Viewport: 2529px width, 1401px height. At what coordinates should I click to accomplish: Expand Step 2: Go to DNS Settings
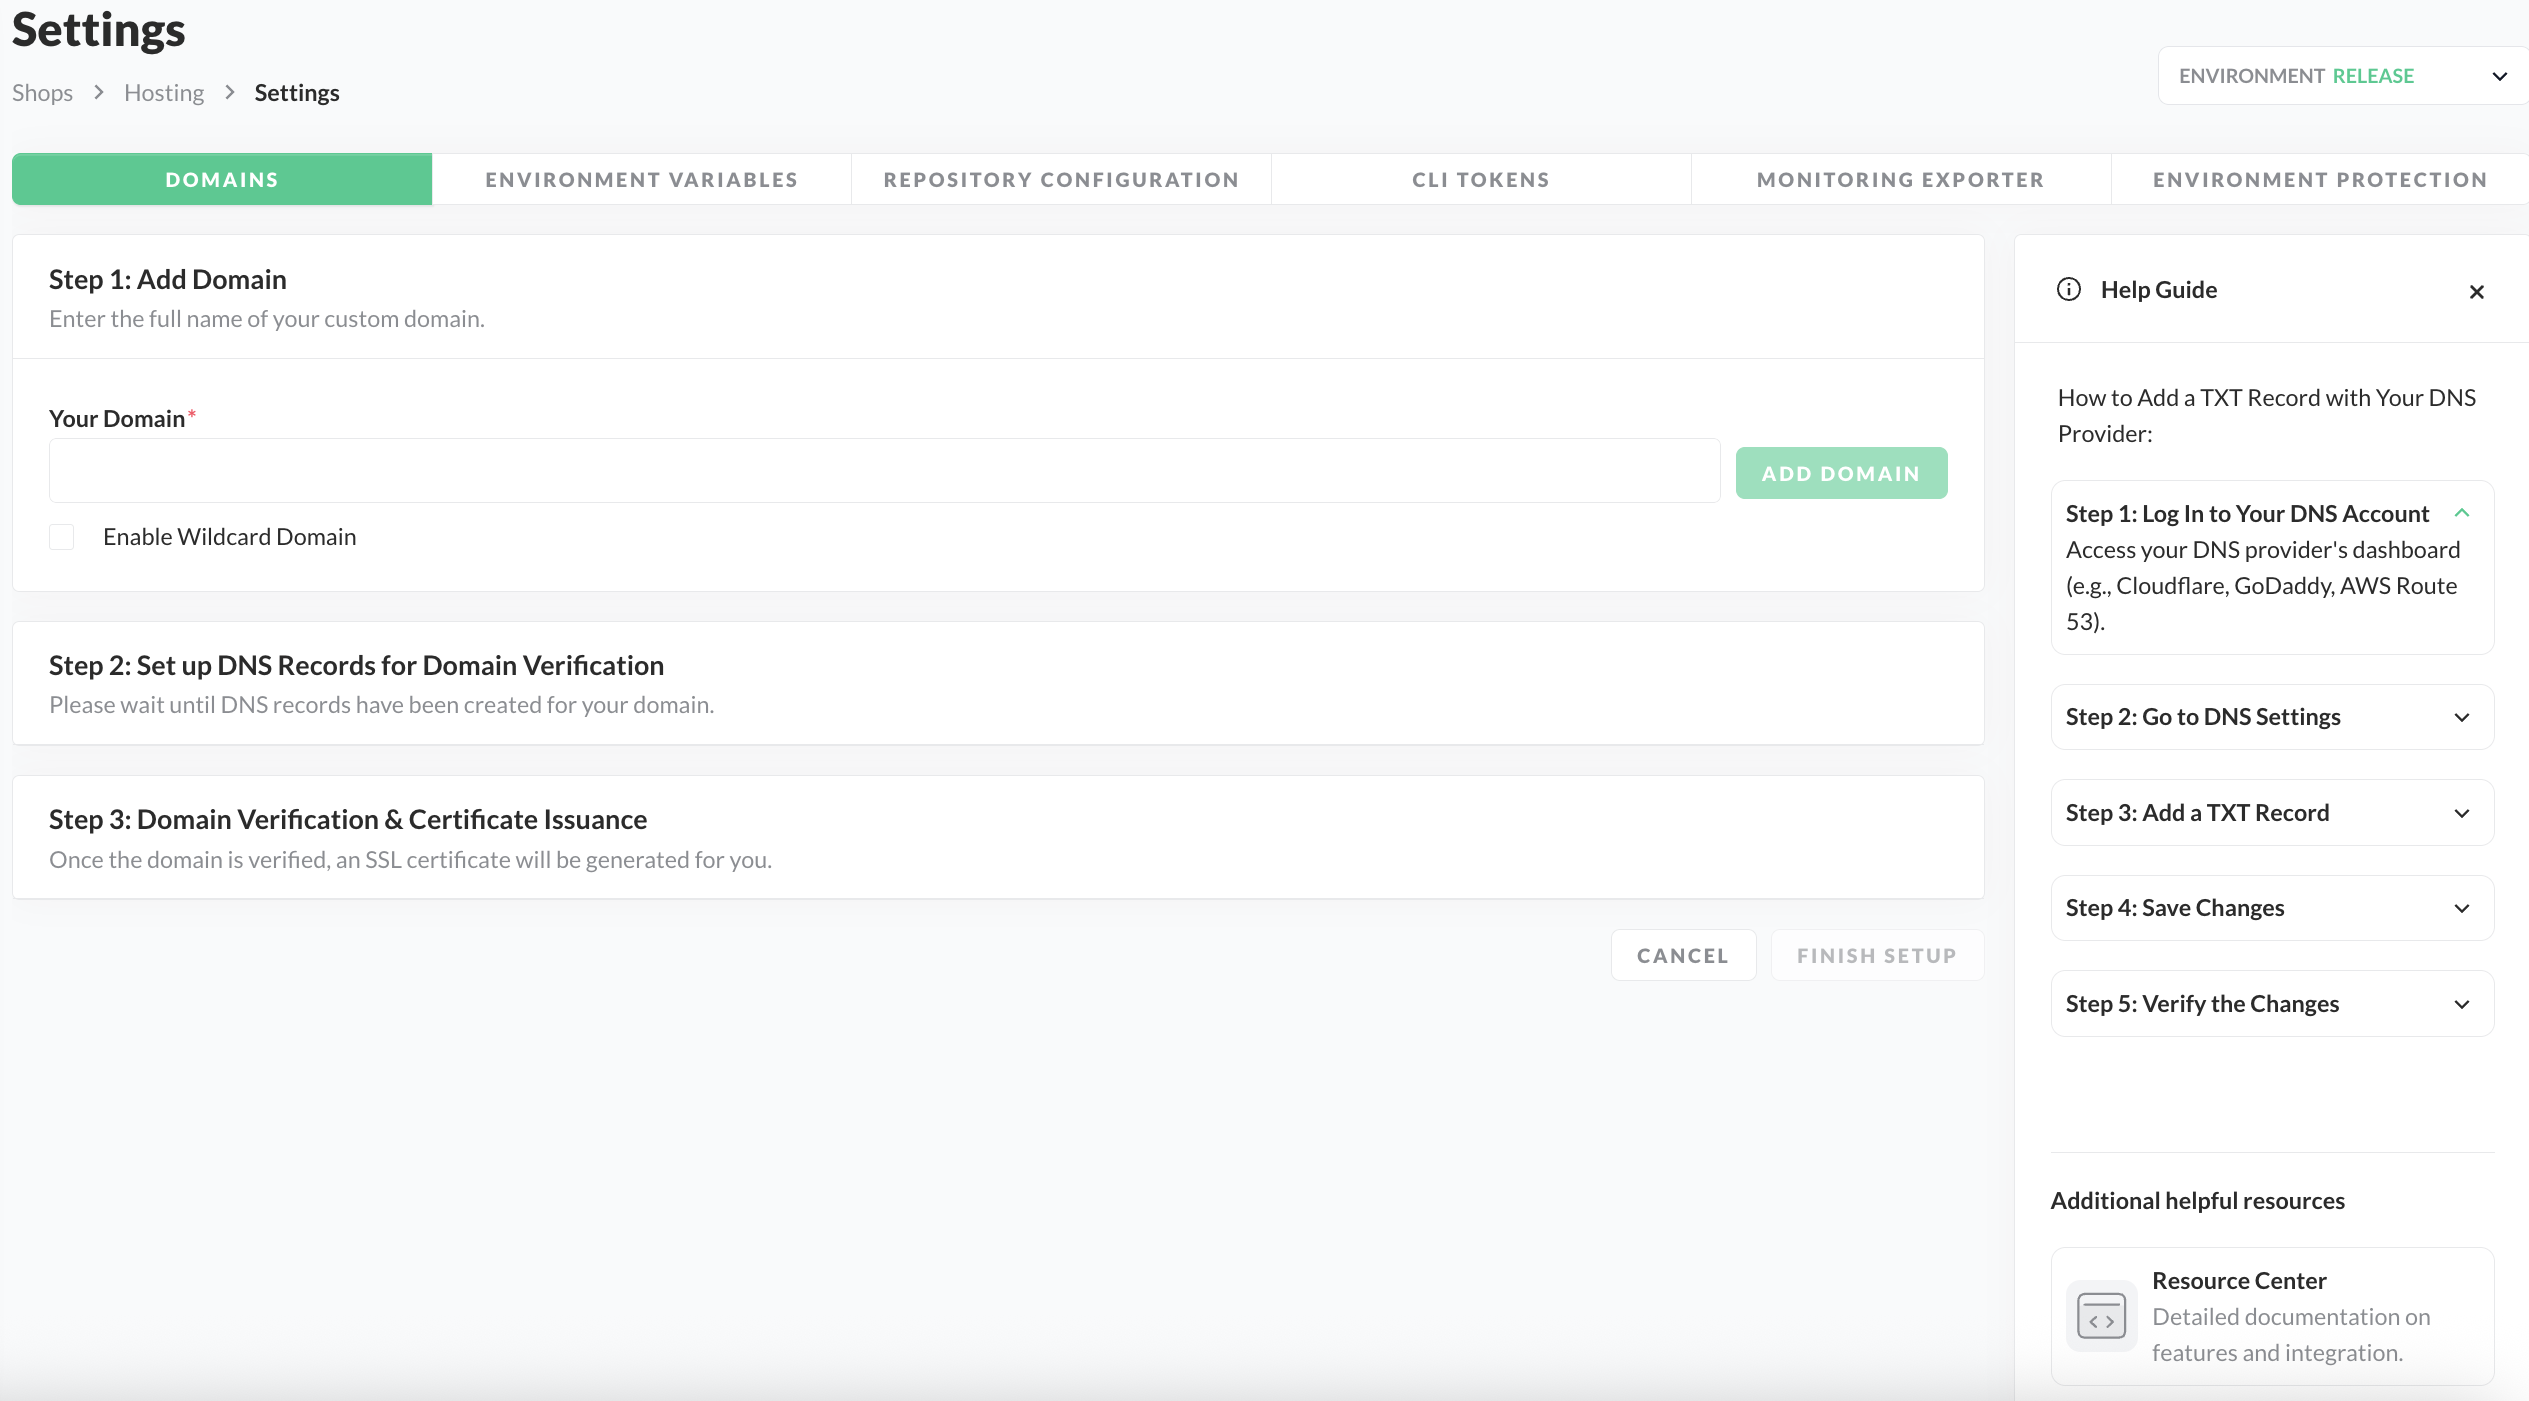tap(2461, 717)
